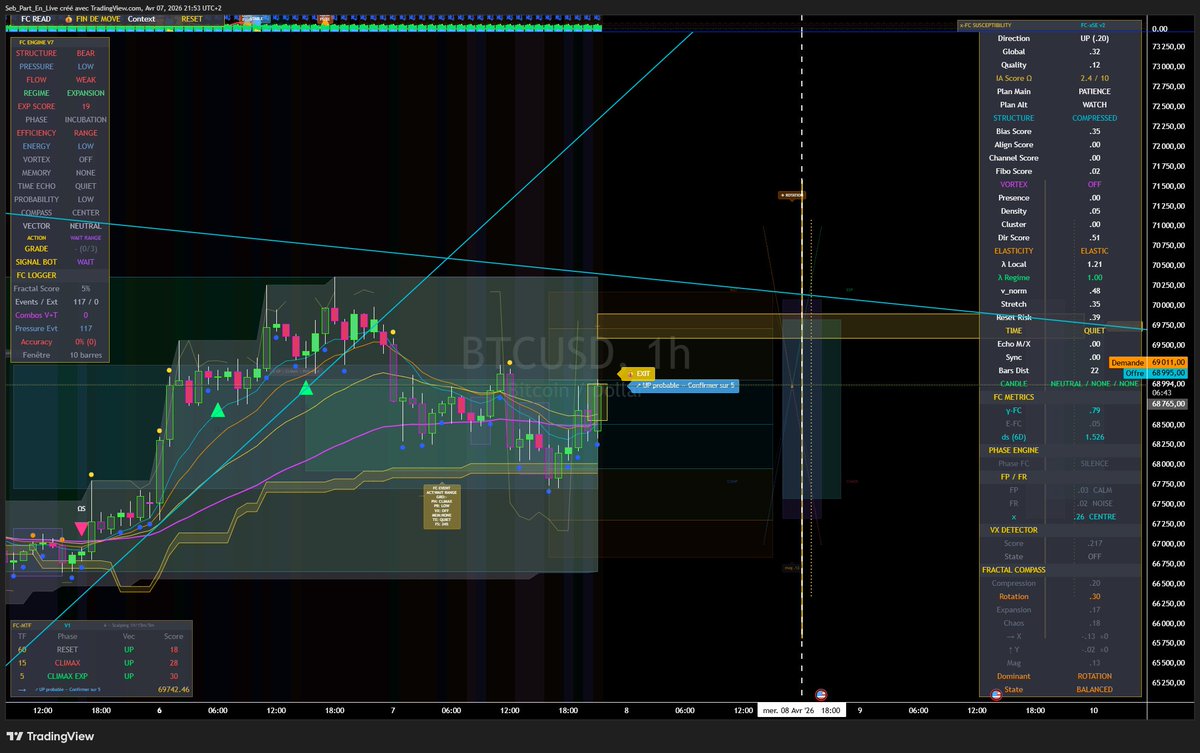Screen dimensions: 1200x753
Task: Click the 60 RESET row in FC-MTF table
Action: click(104, 649)
